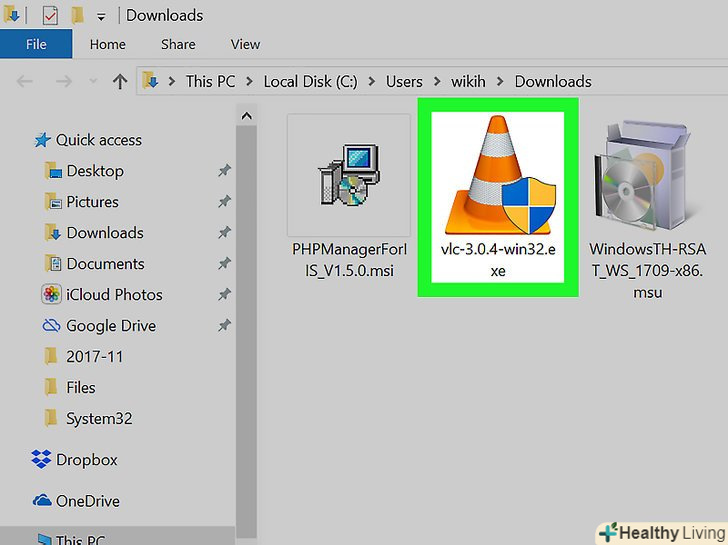Unpin Pictures using its pin icon

point(224,202)
